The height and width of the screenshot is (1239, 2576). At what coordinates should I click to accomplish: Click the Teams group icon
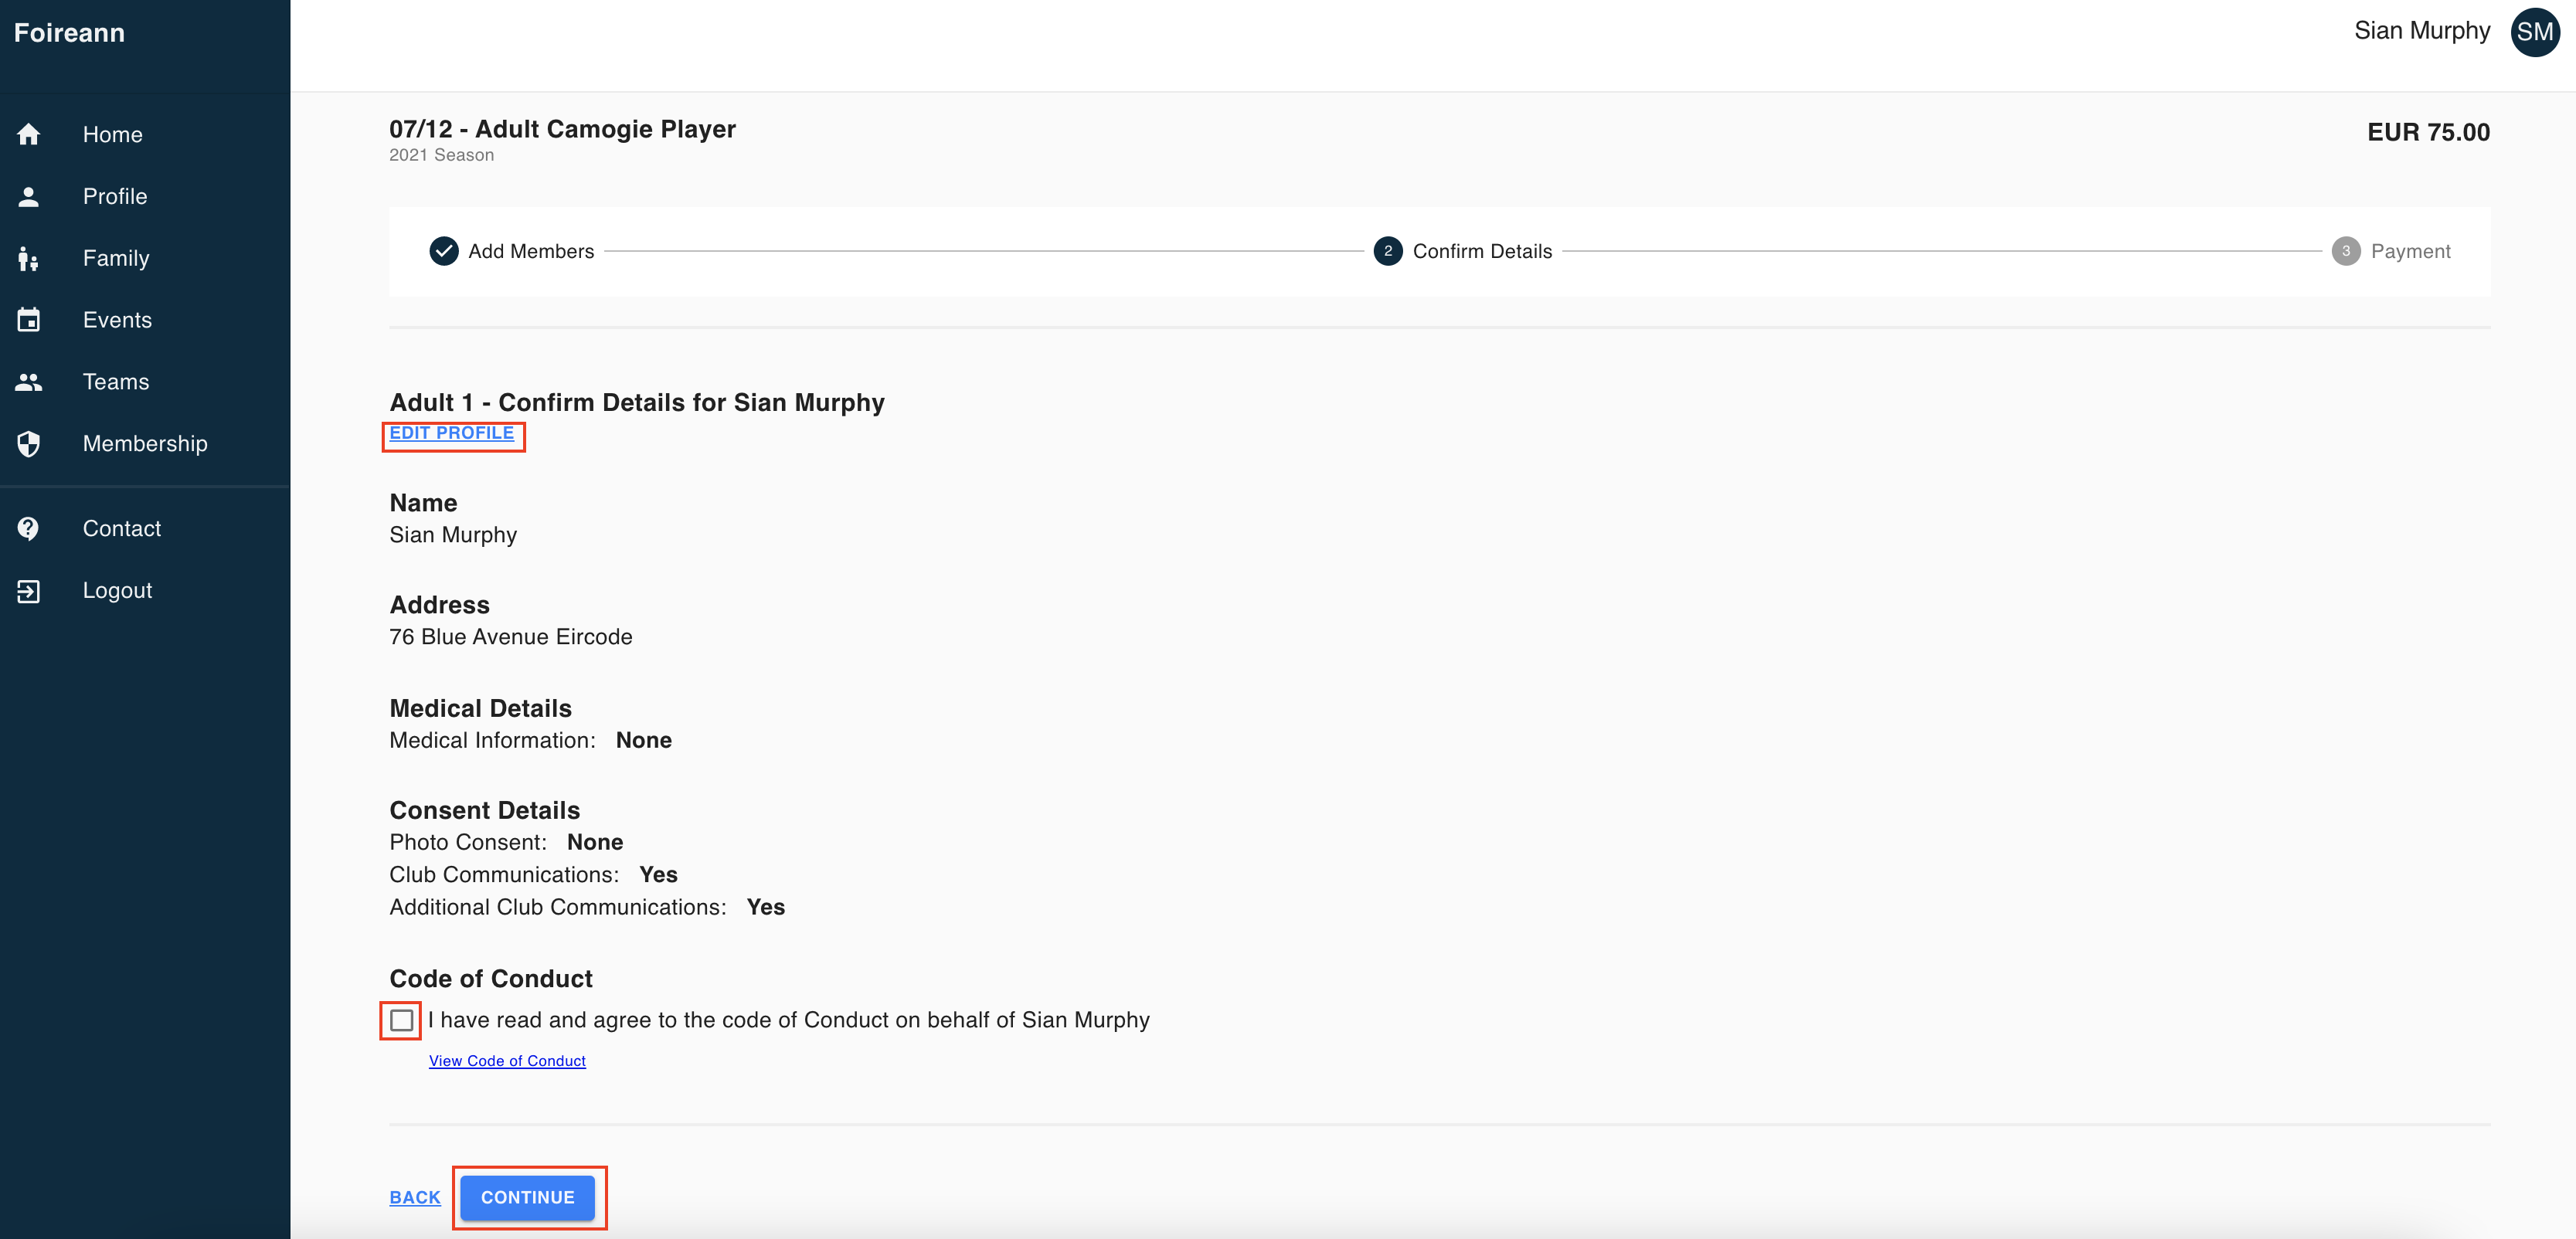28,382
